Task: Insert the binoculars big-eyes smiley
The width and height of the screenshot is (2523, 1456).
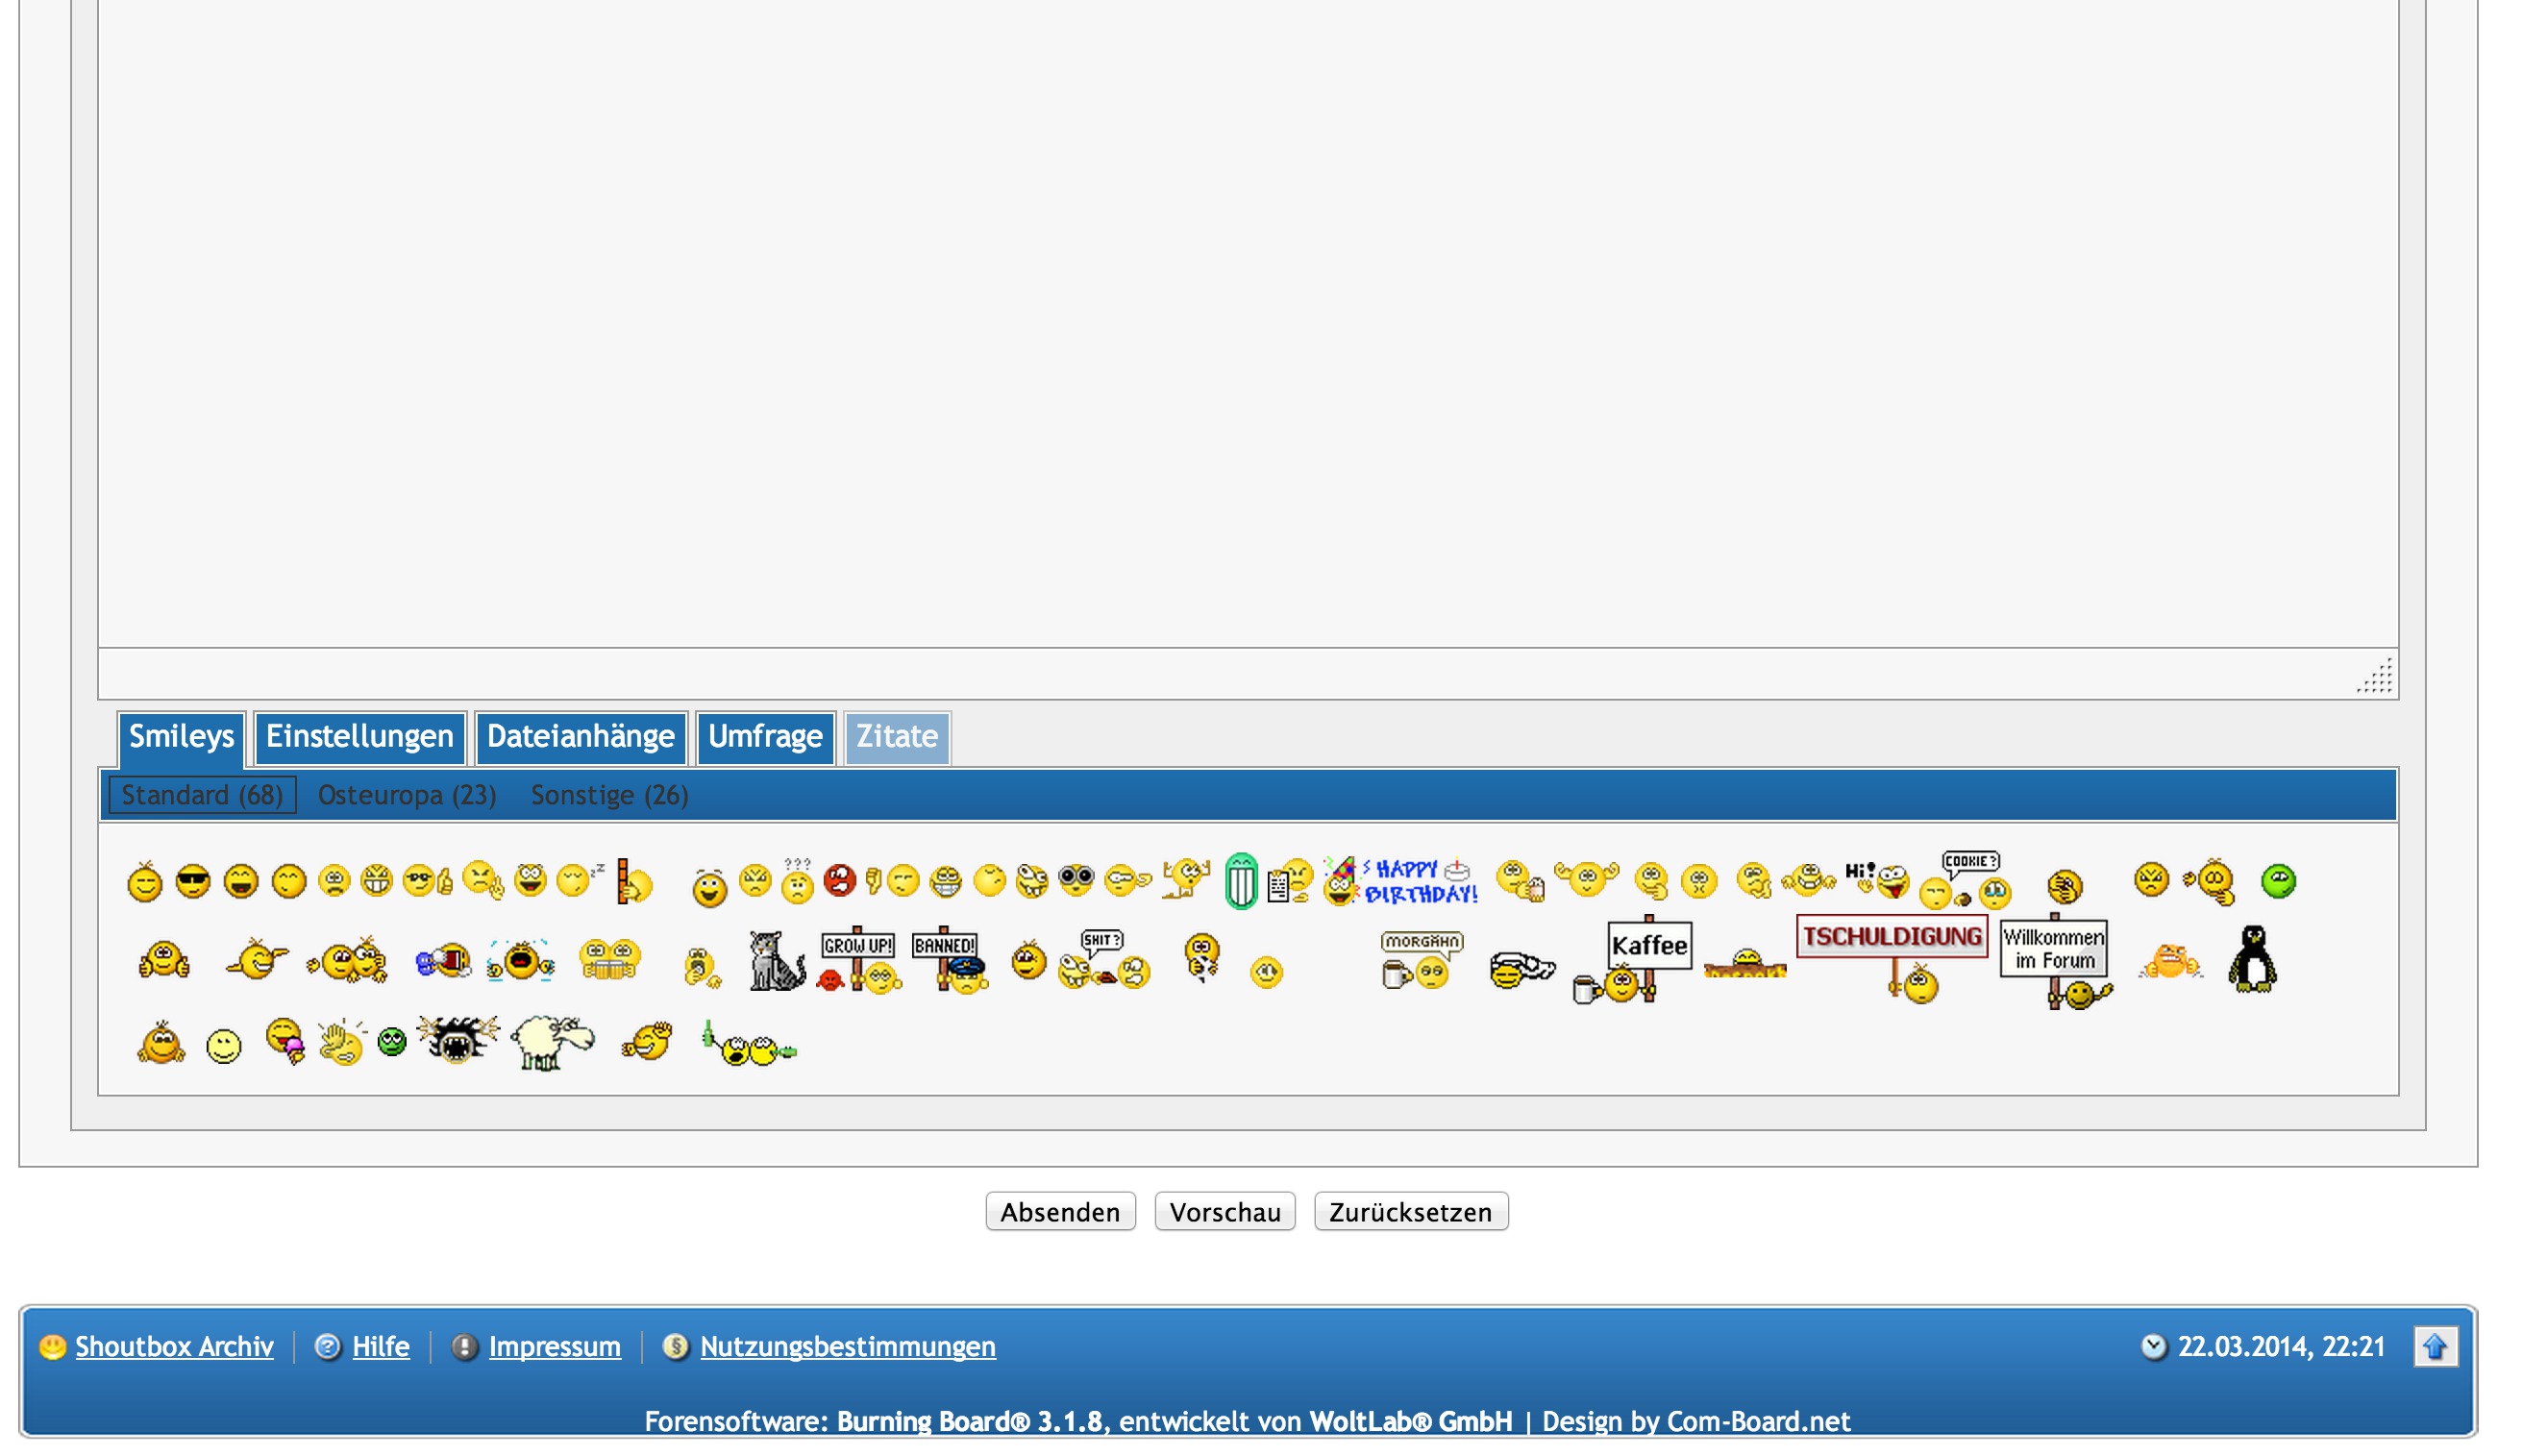Action: (1076, 879)
